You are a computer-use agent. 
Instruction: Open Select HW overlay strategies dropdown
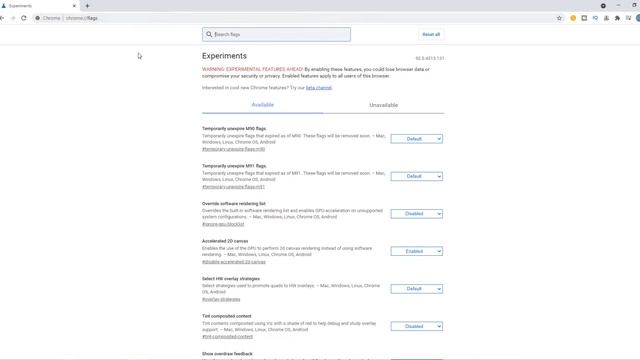[416, 289]
